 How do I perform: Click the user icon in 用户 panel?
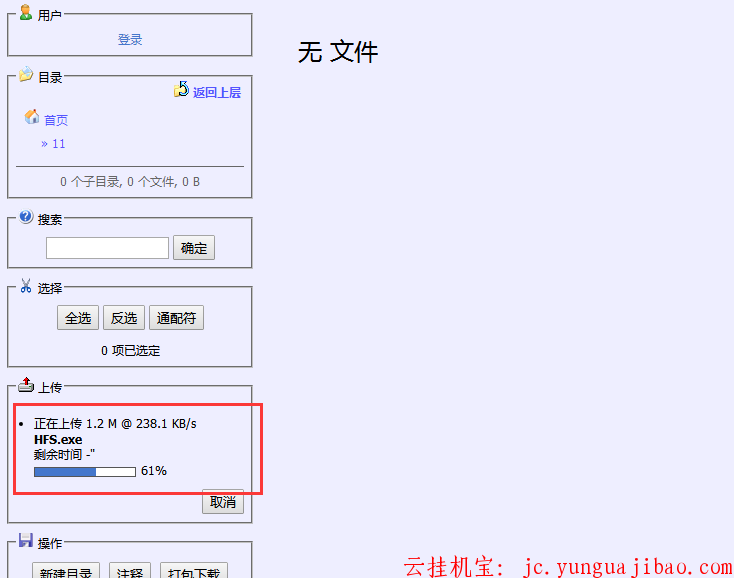tap(26, 12)
